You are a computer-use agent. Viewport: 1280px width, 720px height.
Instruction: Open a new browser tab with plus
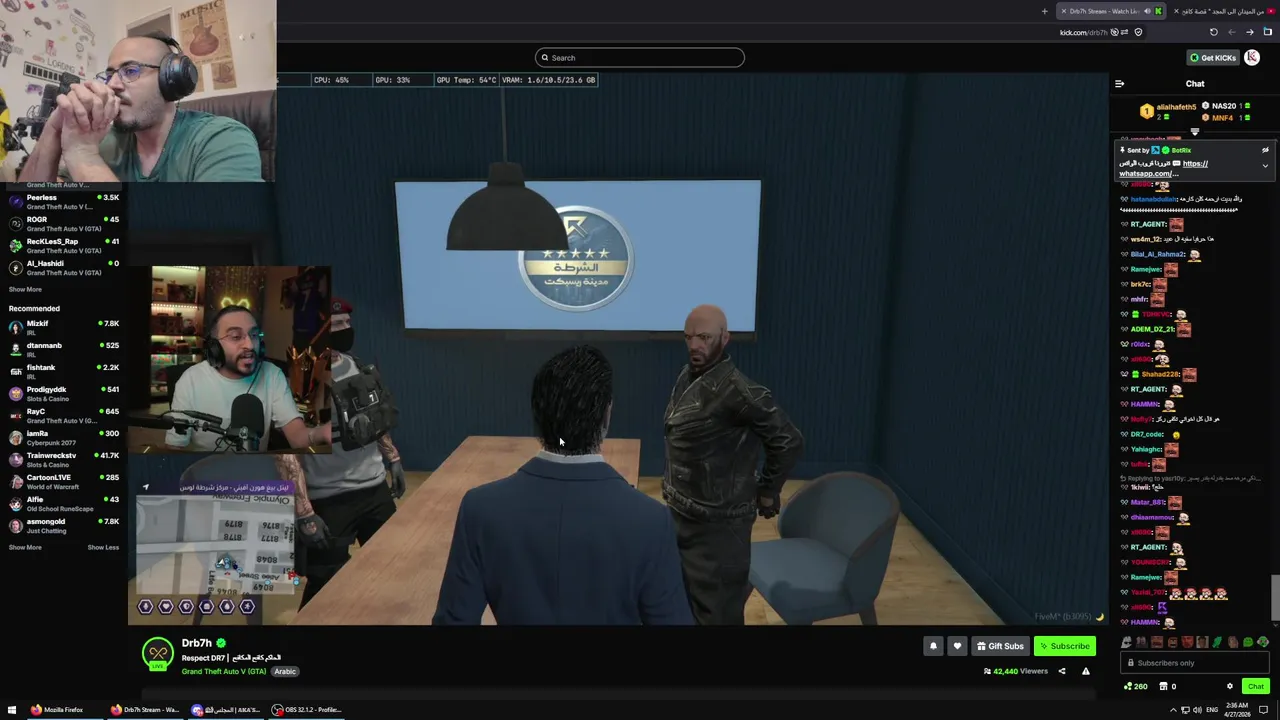[1045, 11]
